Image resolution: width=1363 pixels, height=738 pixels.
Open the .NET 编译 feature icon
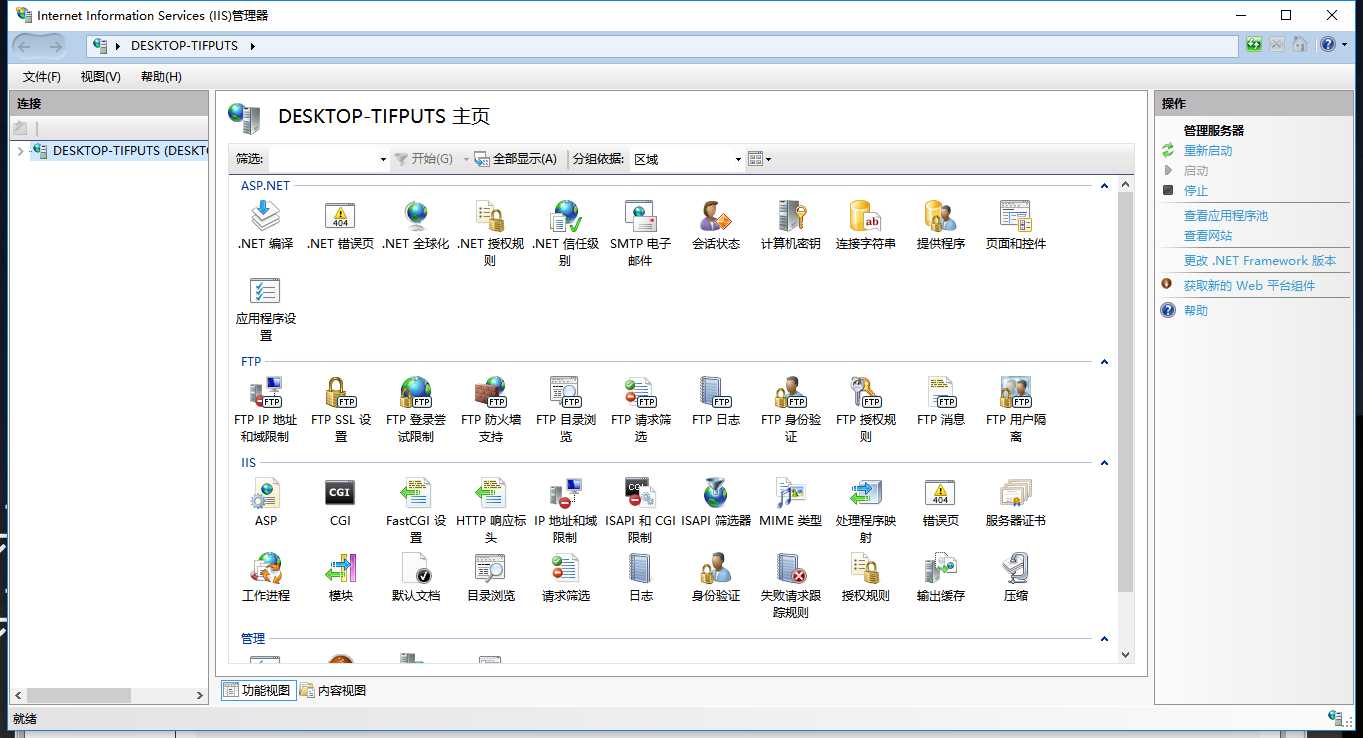click(265, 217)
